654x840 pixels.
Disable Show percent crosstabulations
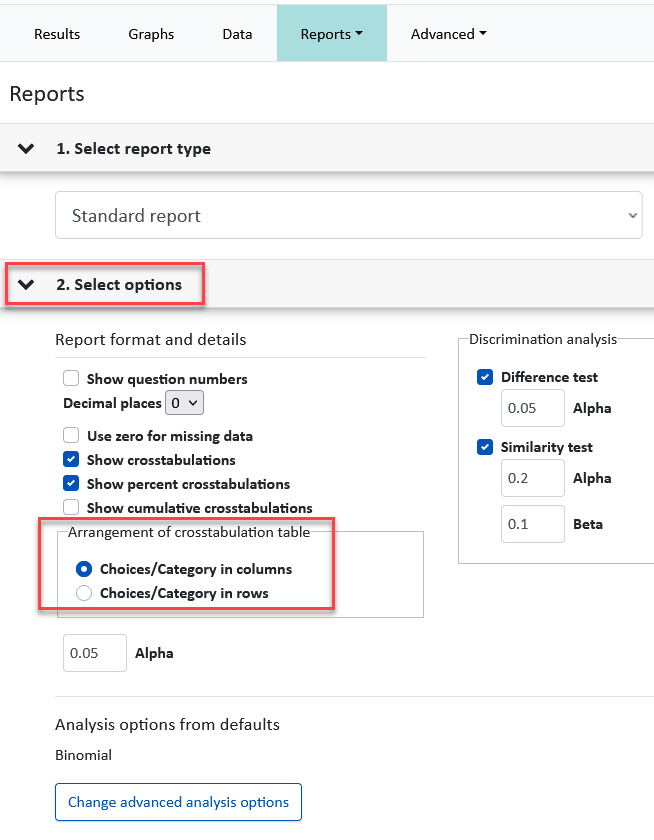(71, 483)
